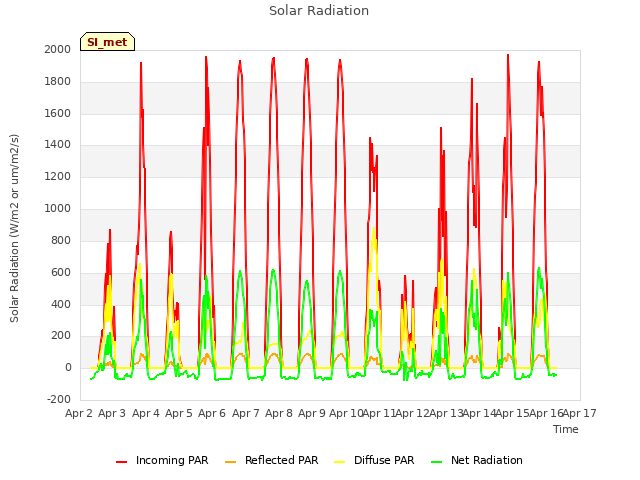The image size is (640, 480).
Task: Click the Apr 5 x-axis tick label
Action: pos(179,413)
